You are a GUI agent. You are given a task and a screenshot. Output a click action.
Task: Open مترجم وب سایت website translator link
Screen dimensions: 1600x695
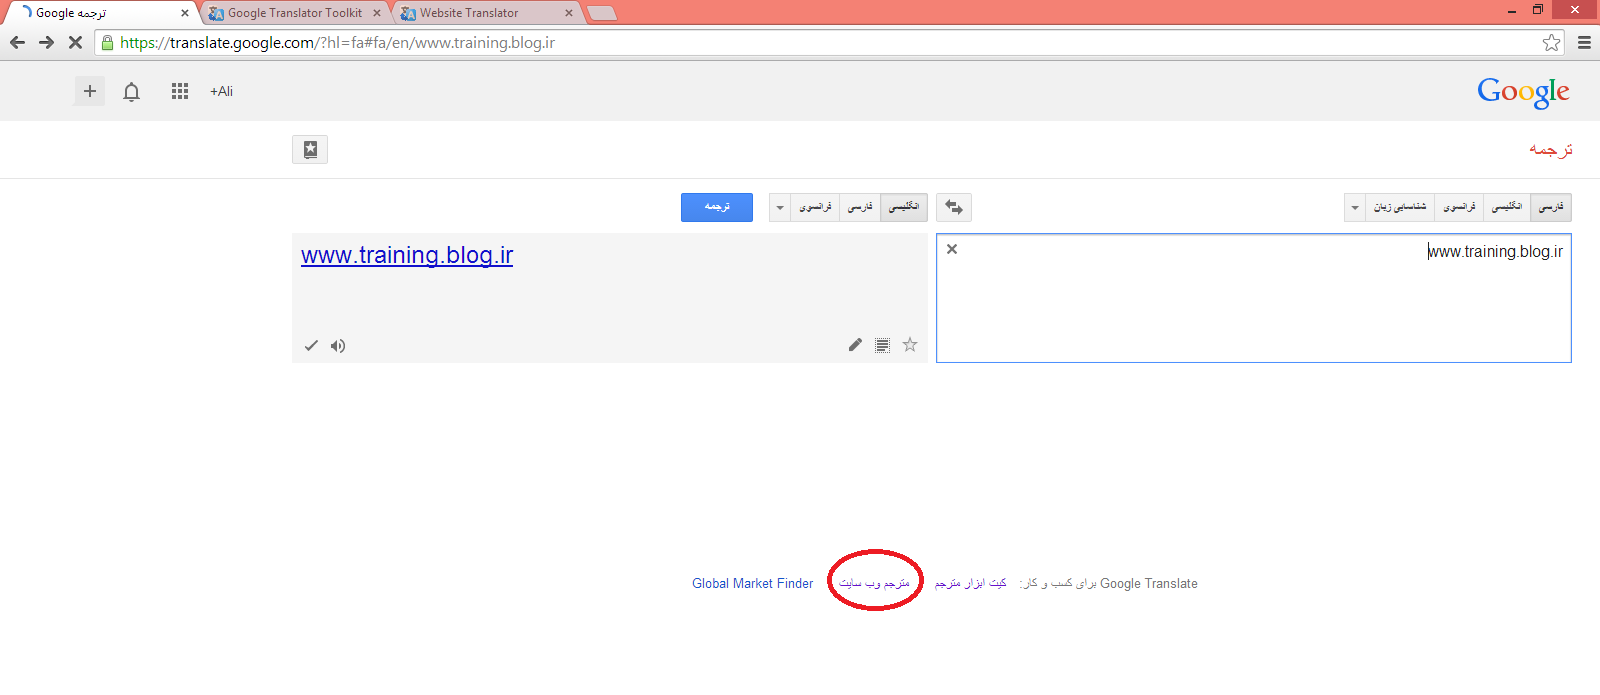pyautogui.click(x=875, y=583)
